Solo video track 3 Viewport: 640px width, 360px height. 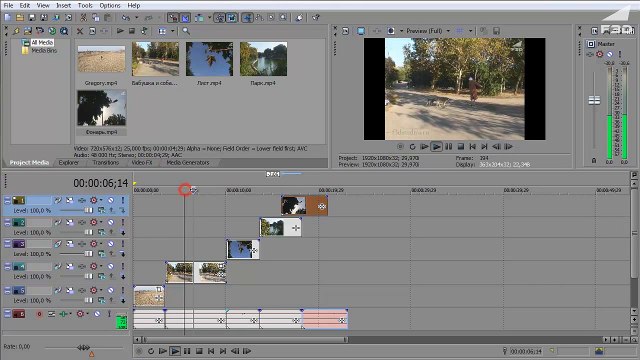tap(122, 244)
